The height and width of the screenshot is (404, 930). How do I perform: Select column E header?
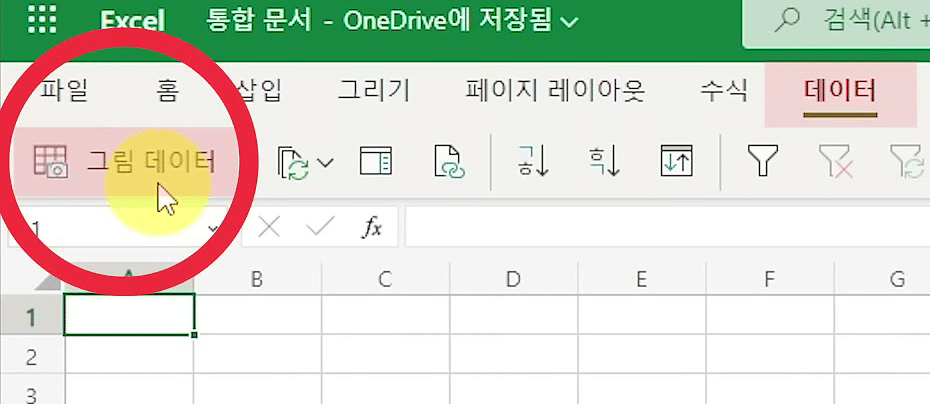point(642,279)
